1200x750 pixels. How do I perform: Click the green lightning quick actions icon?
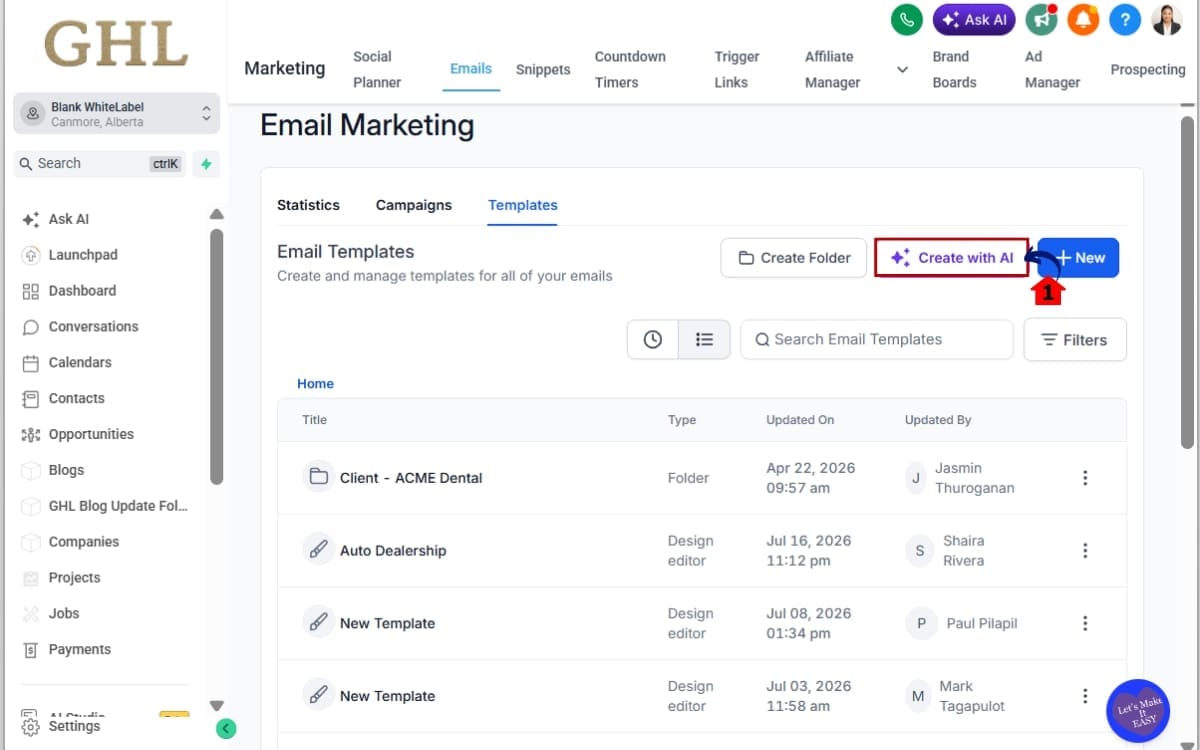pos(206,164)
